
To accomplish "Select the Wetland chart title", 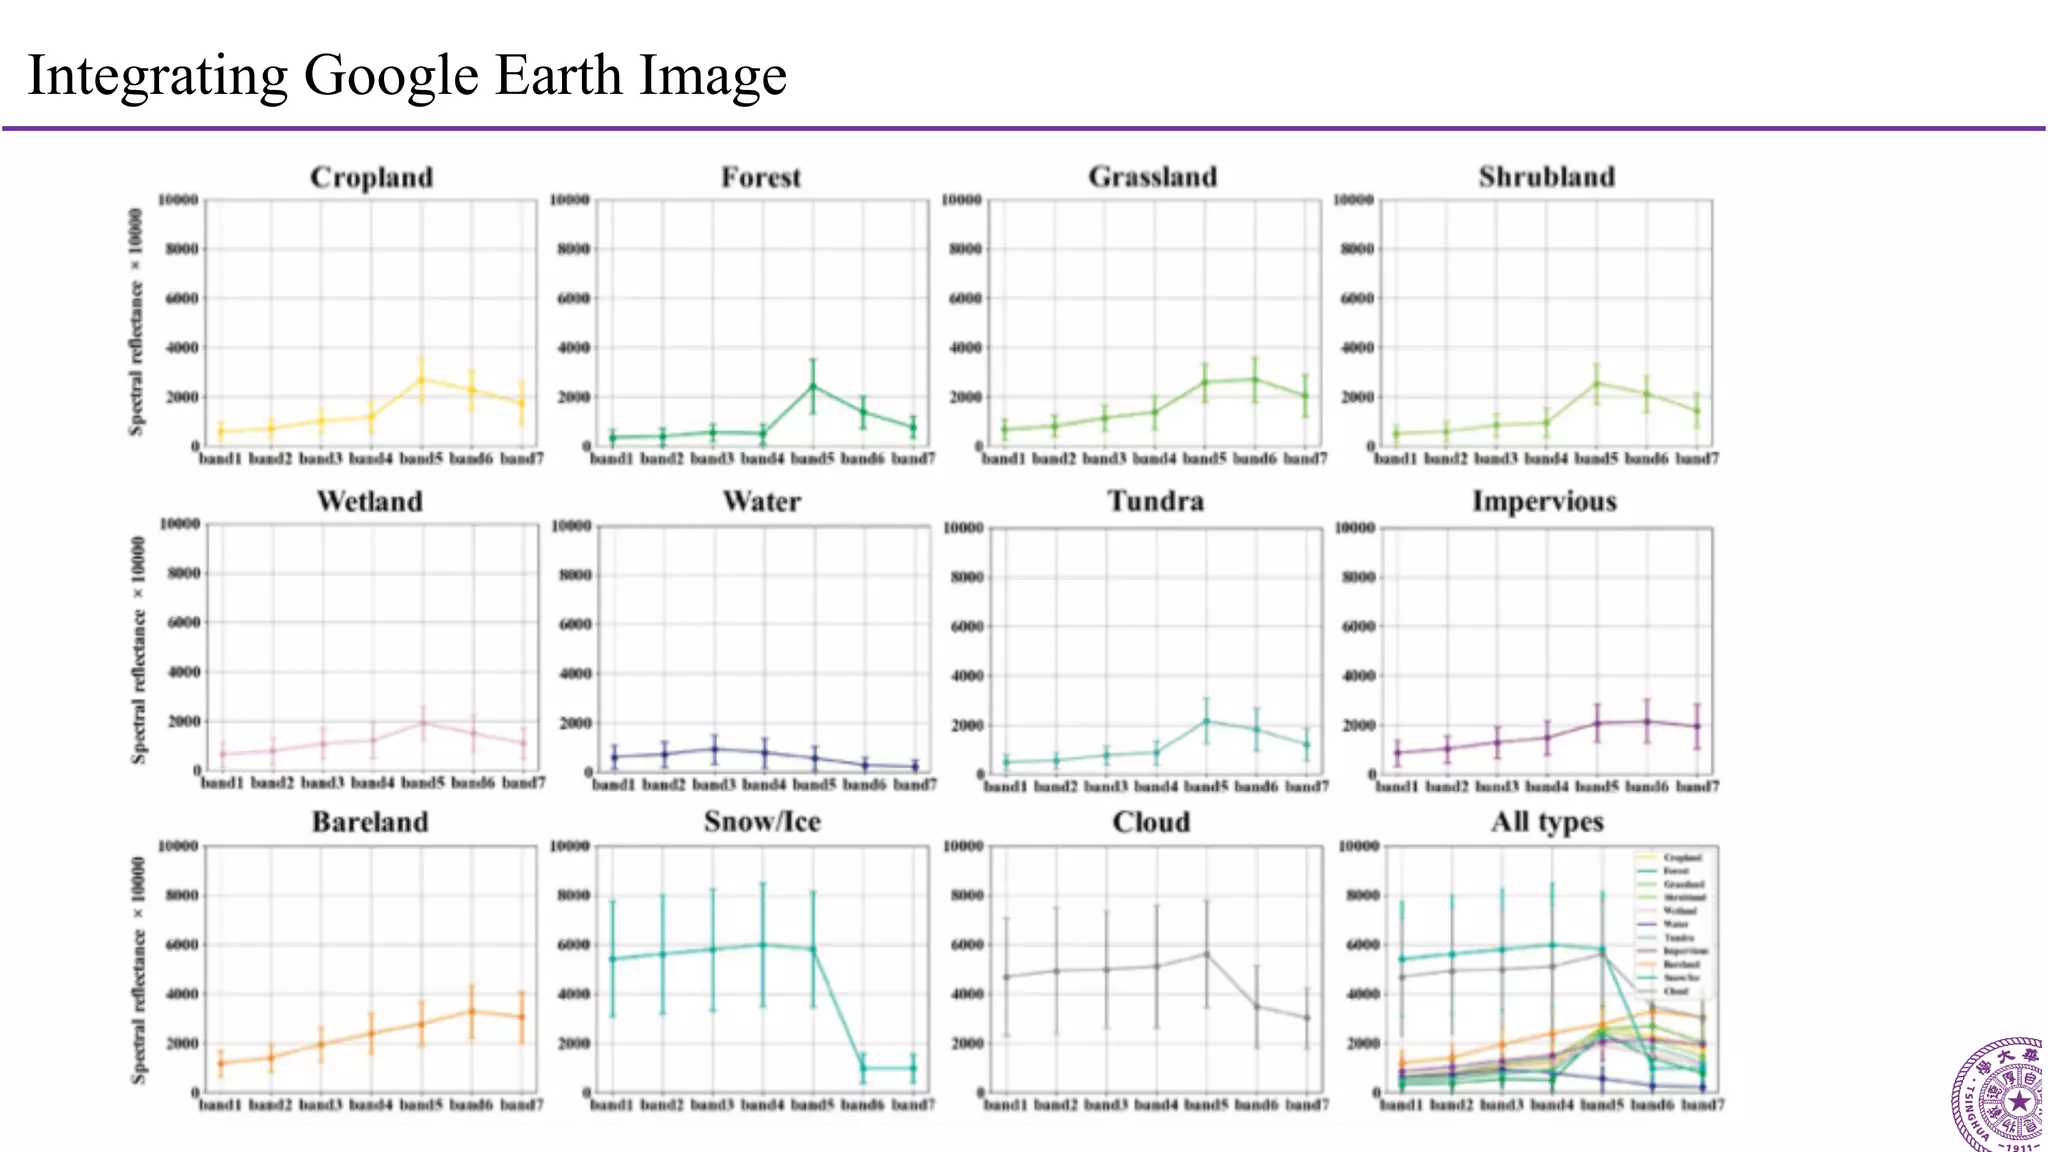I will click(370, 501).
